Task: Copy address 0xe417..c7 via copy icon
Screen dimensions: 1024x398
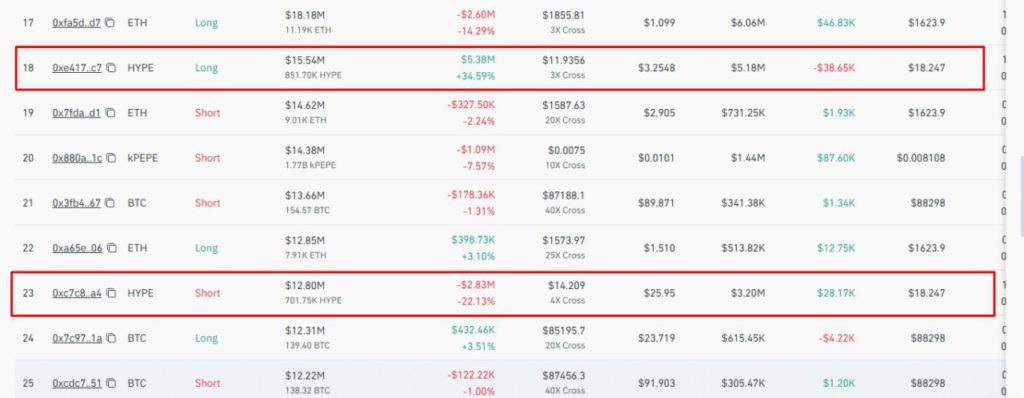Action: click(x=112, y=68)
